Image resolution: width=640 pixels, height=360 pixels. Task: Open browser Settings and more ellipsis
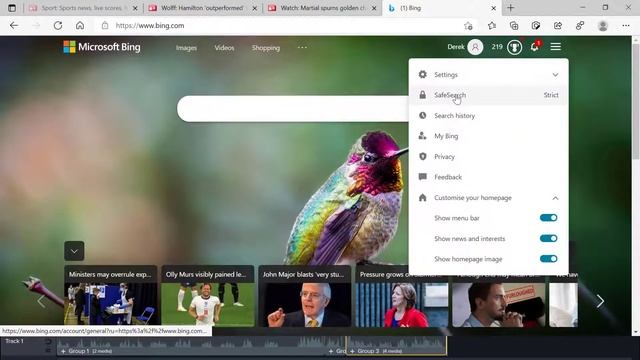coord(626,26)
